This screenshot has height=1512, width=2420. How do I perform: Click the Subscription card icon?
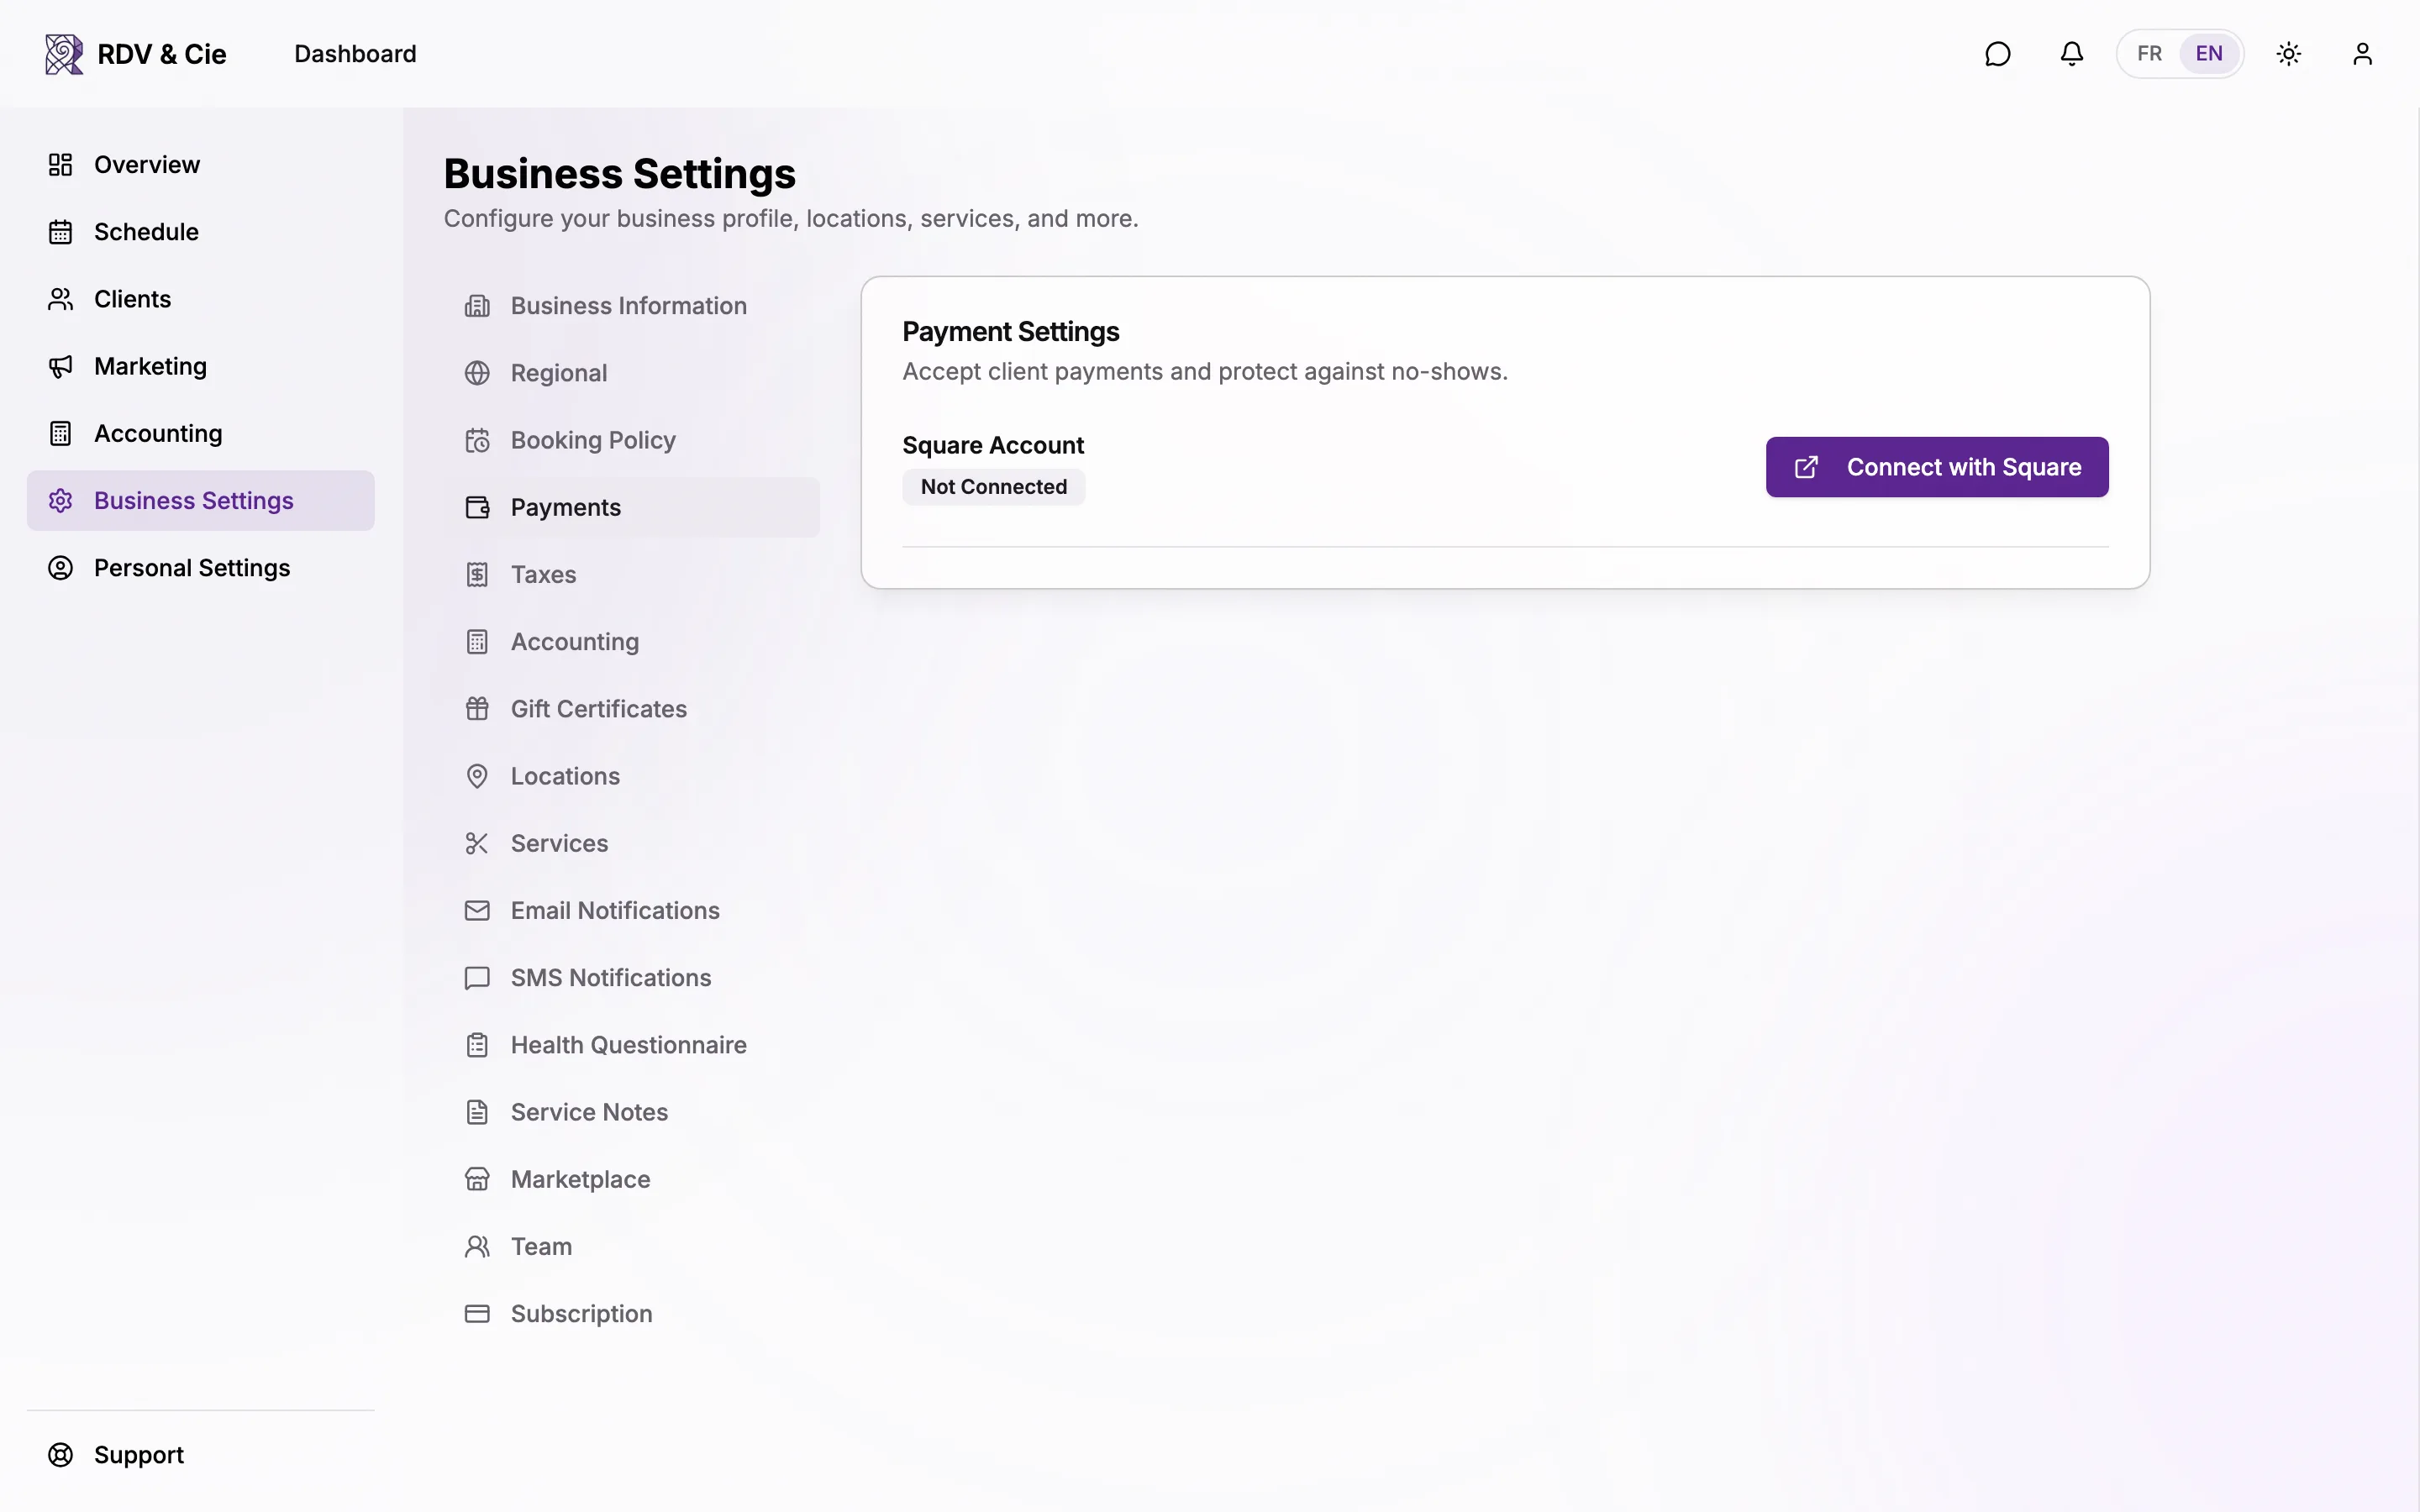coord(477,1314)
